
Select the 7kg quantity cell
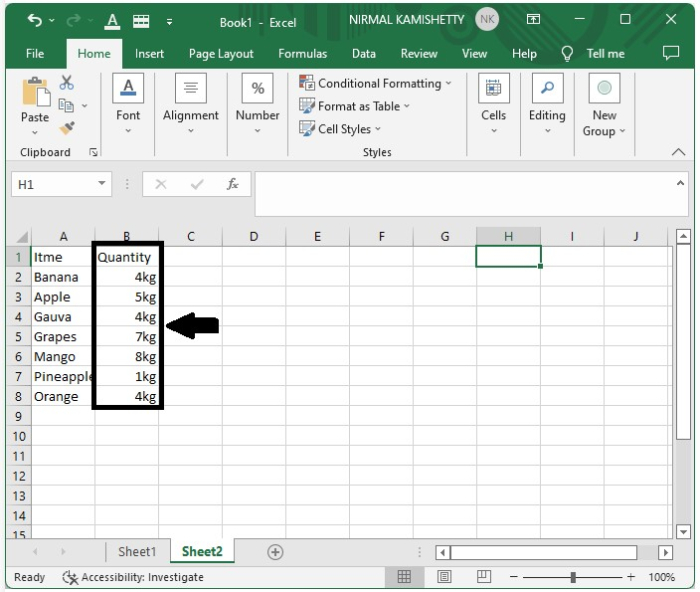[127, 337]
